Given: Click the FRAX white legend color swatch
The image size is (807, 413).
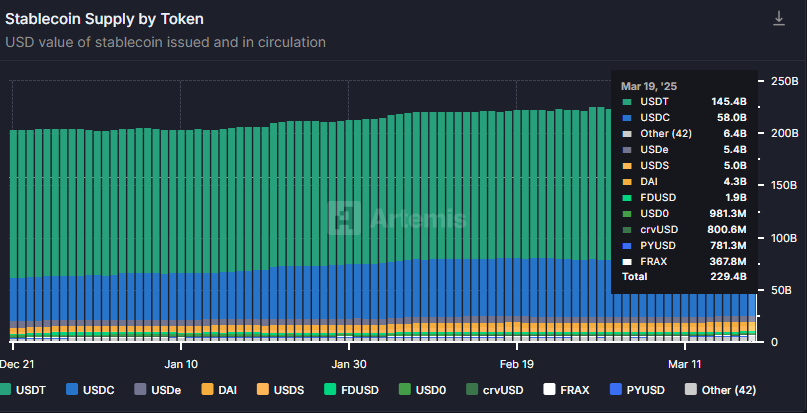Looking at the screenshot, I should [x=550, y=390].
